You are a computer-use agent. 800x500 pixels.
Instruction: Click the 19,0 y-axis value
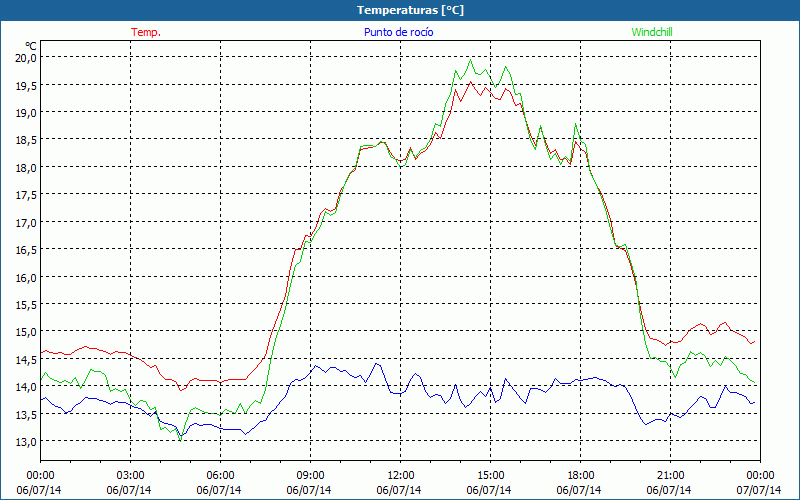(x=26, y=113)
